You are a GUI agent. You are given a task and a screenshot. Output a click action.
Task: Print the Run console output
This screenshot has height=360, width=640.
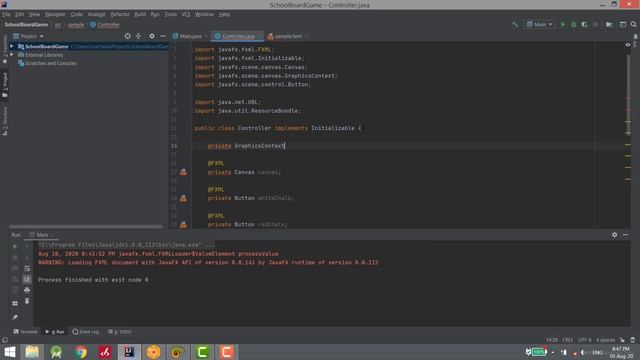click(27, 290)
